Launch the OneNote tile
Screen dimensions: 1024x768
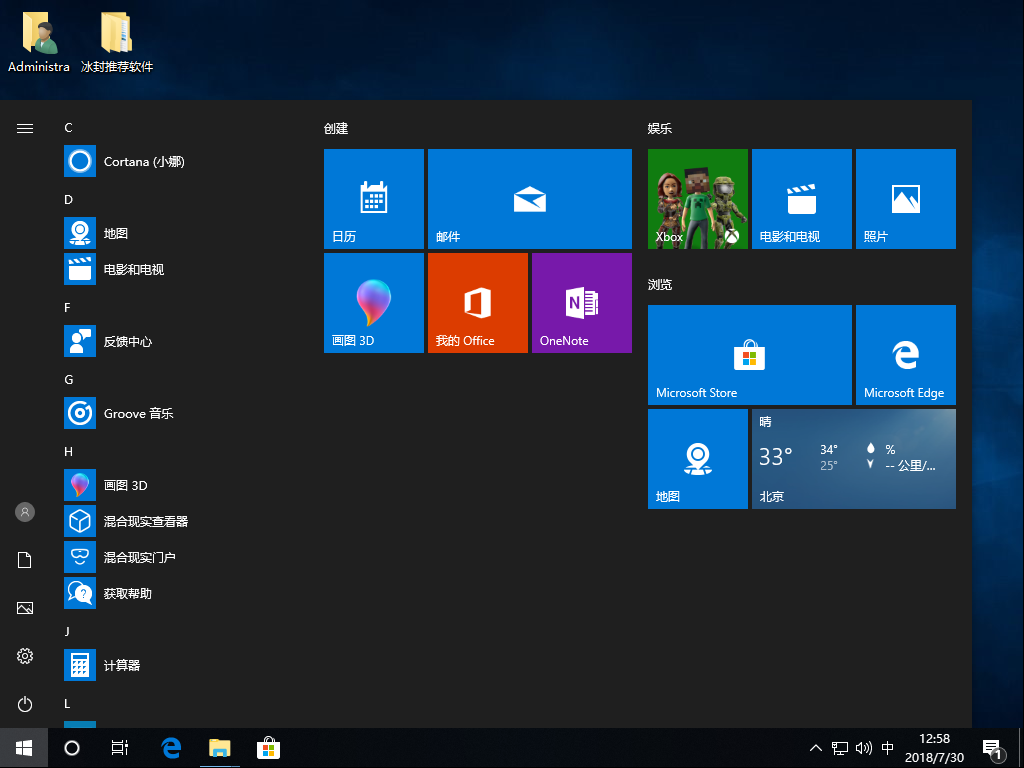(582, 303)
